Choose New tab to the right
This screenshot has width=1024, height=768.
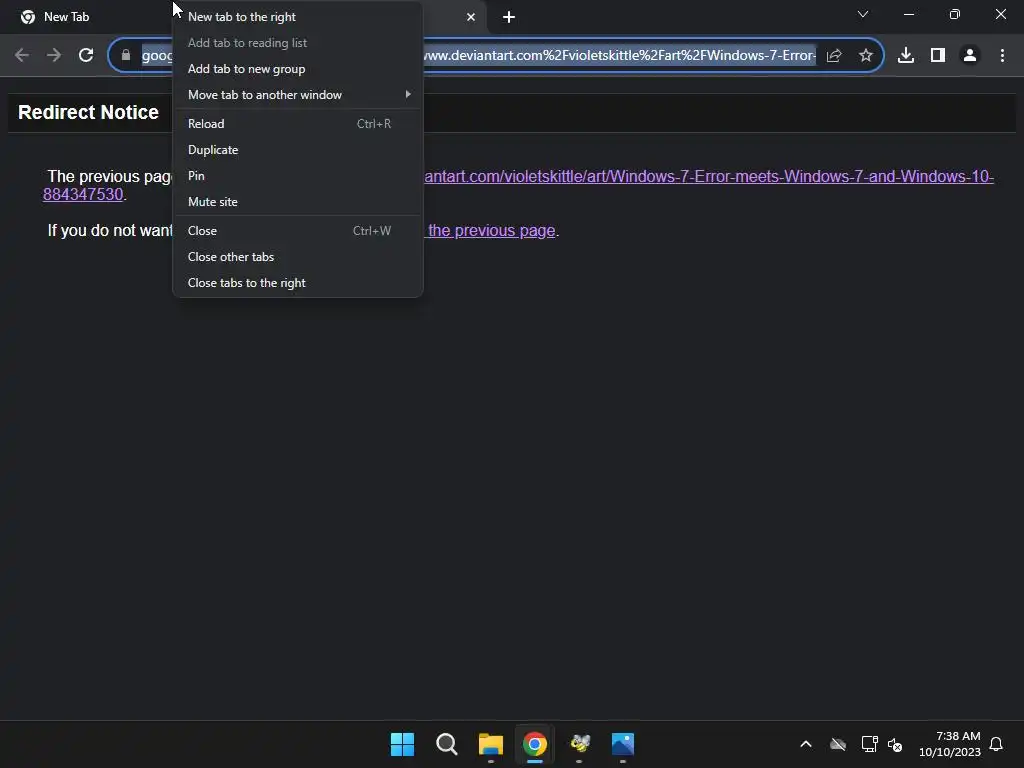coord(298,17)
